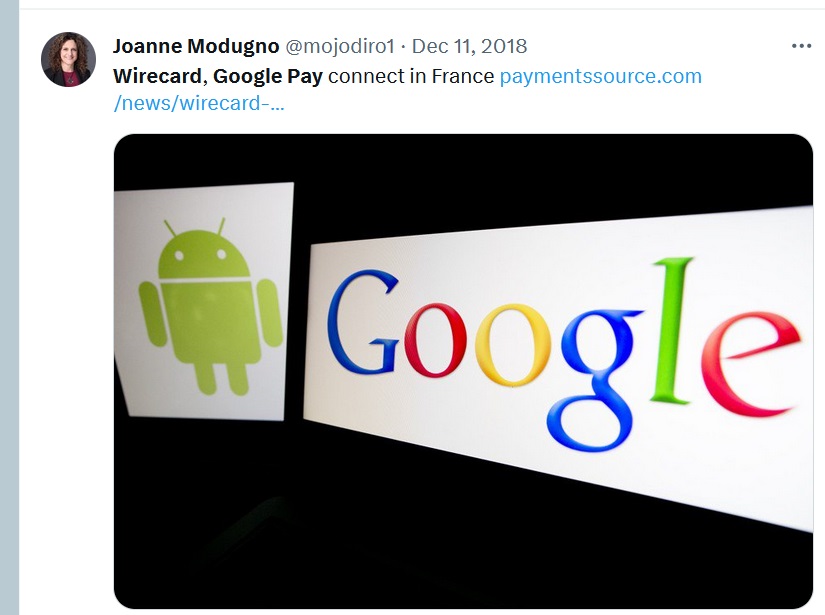The width and height of the screenshot is (825, 615).
Task: Click Joanne Modugno's profile avatar
Action: tap(68, 59)
